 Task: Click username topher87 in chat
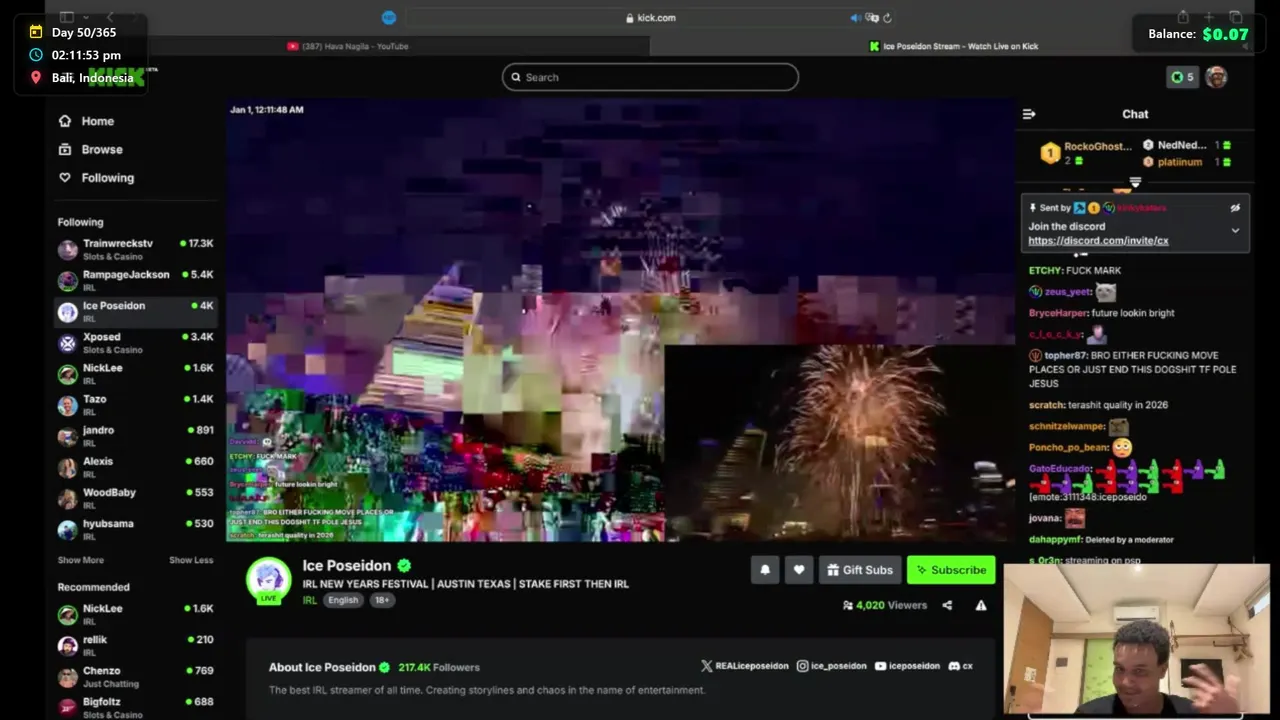(1066, 356)
